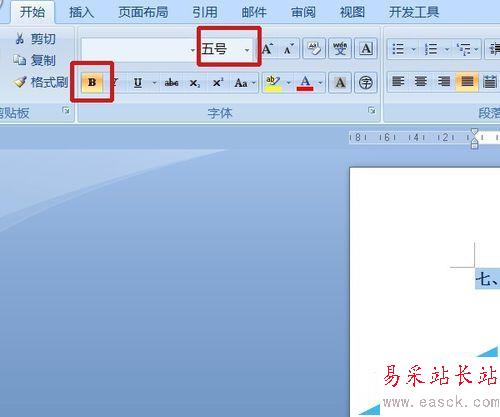Click Multilevel List icon
The height and width of the screenshot is (417, 500).
tap(463, 49)
